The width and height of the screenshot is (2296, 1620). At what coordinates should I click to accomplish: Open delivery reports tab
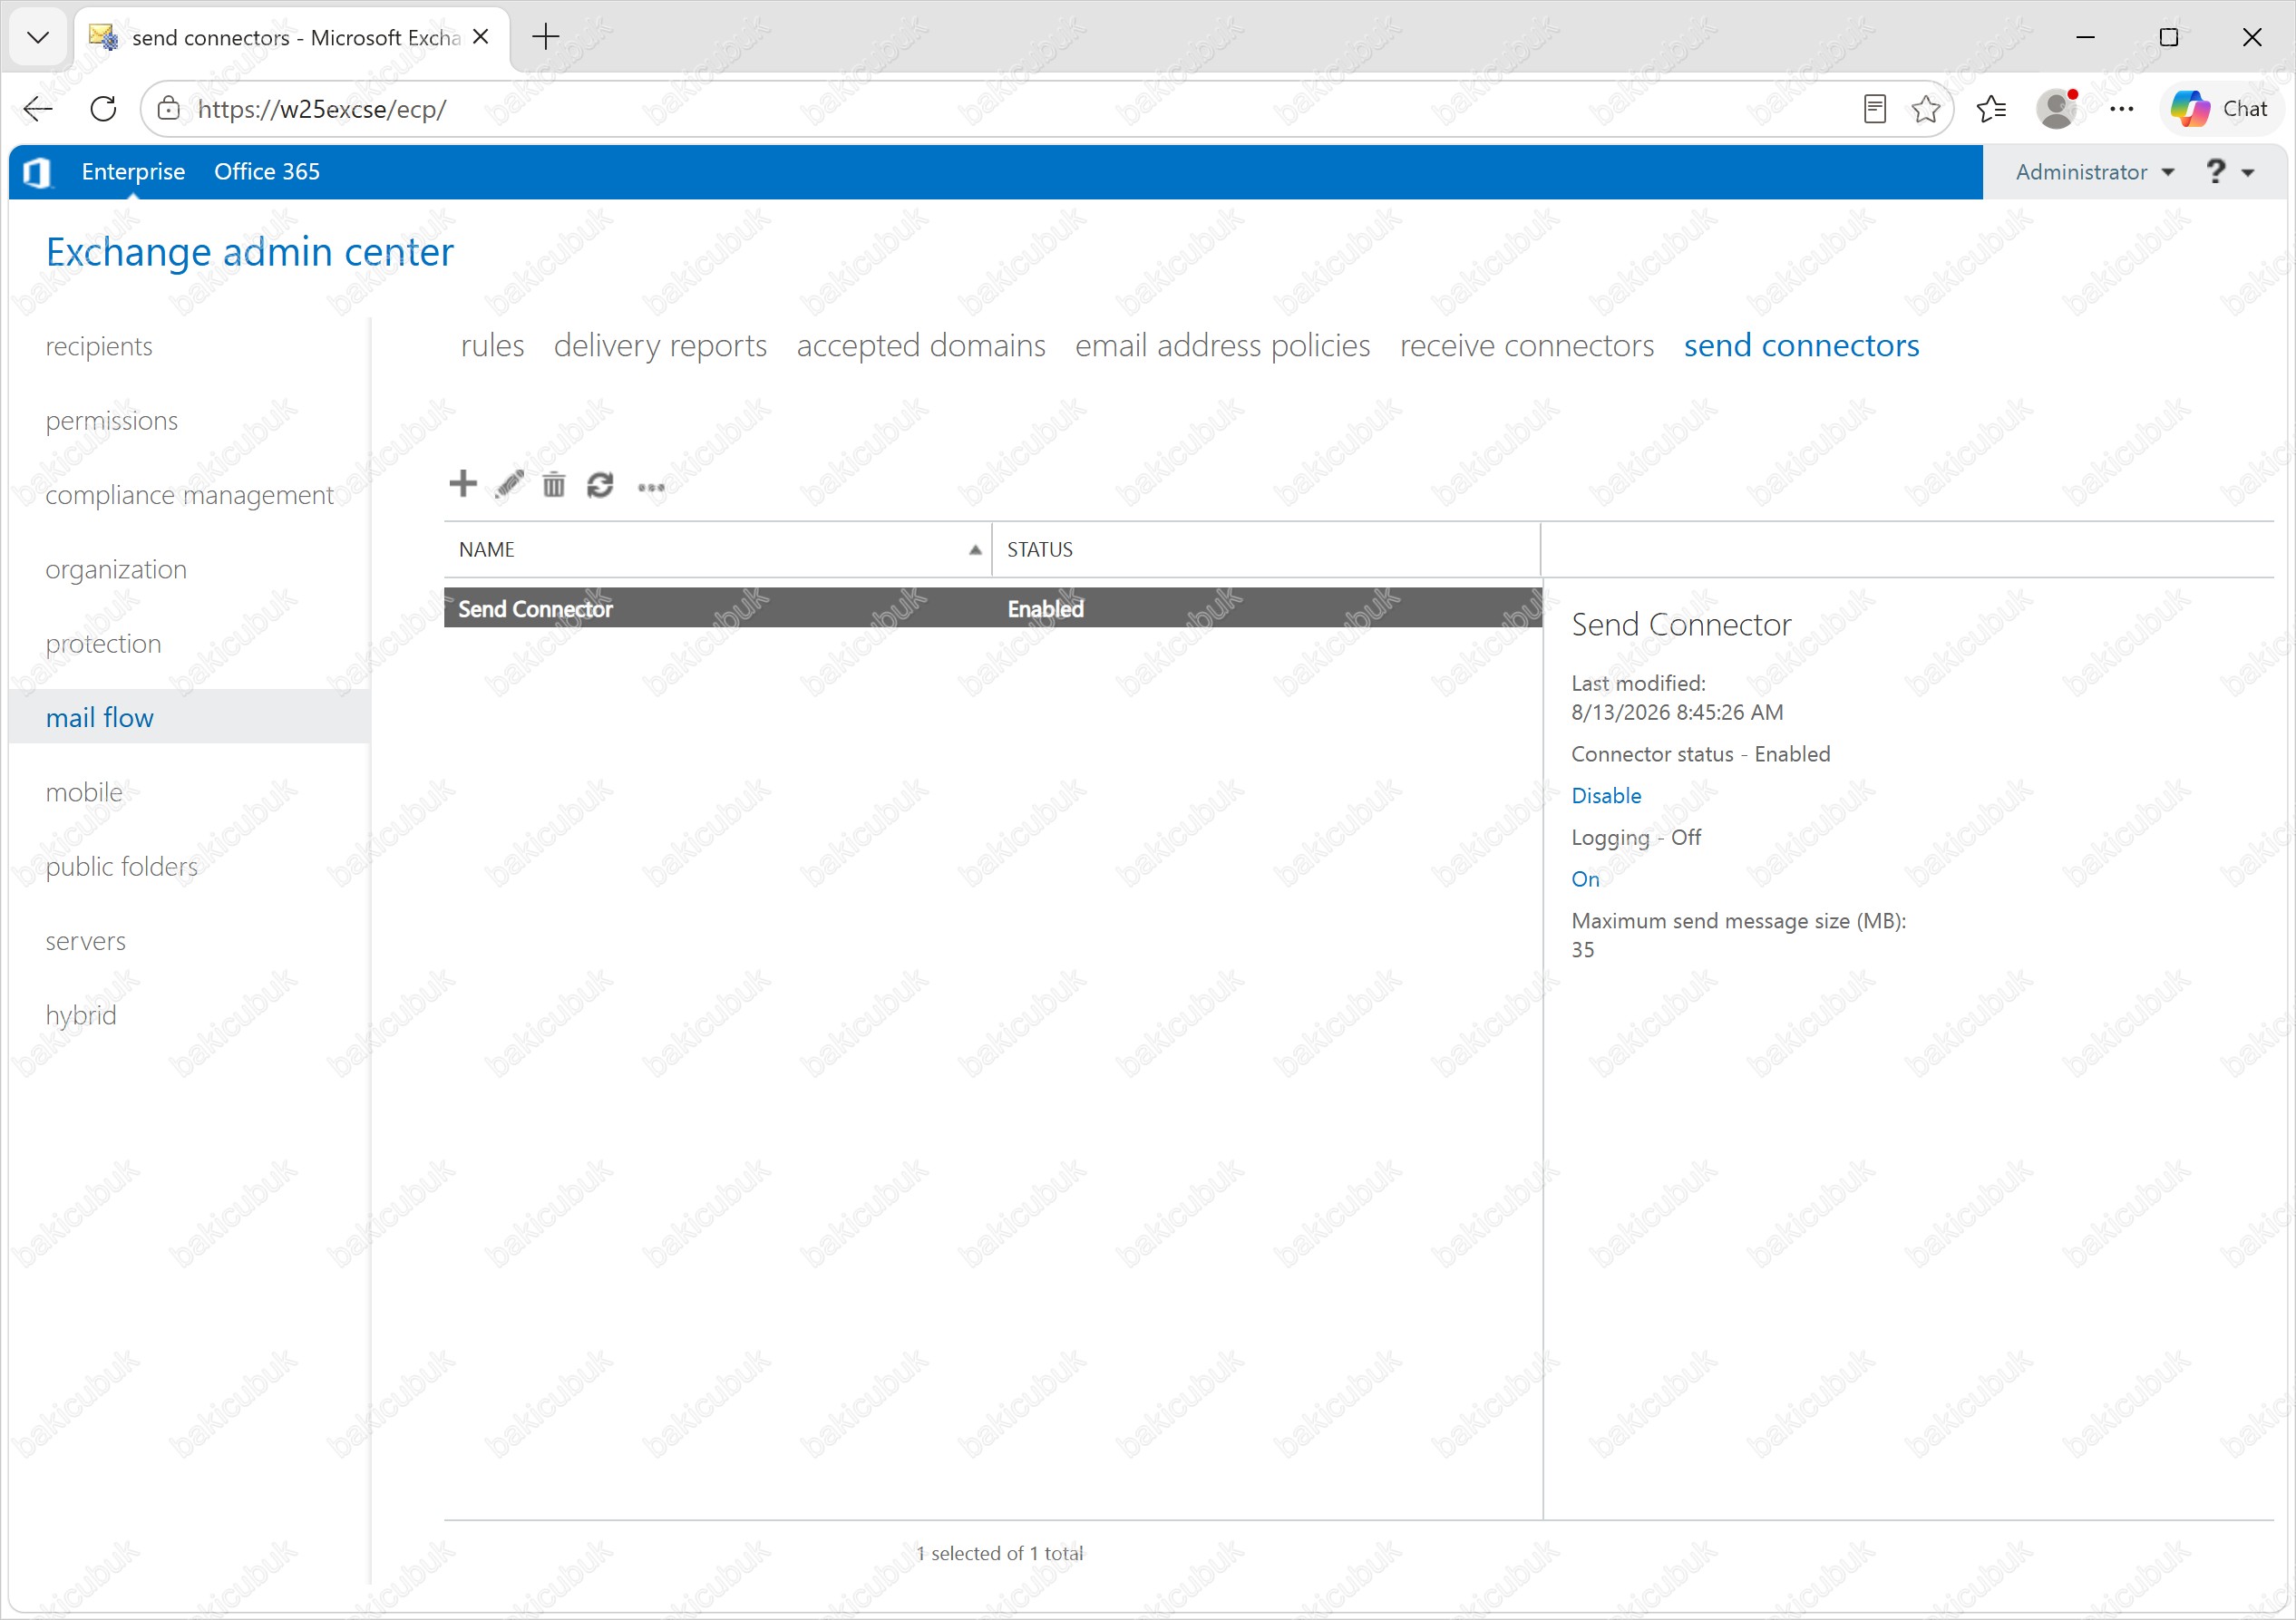tap(660, 346)
